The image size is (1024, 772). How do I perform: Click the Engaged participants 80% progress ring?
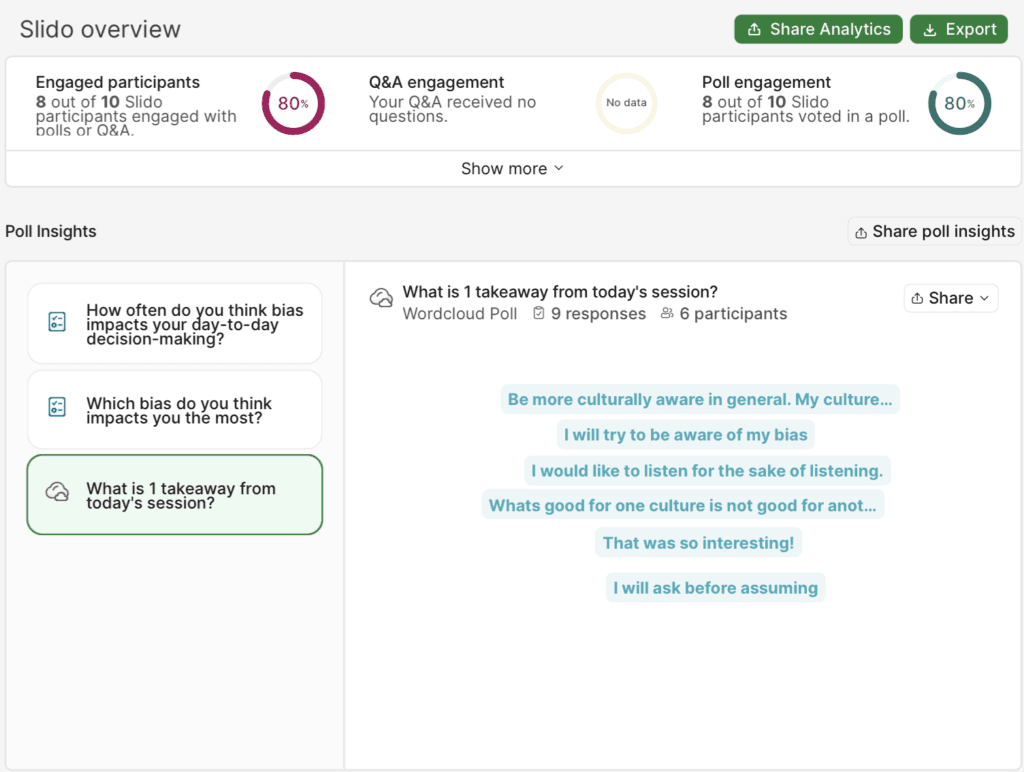click(x=292, y=103)
